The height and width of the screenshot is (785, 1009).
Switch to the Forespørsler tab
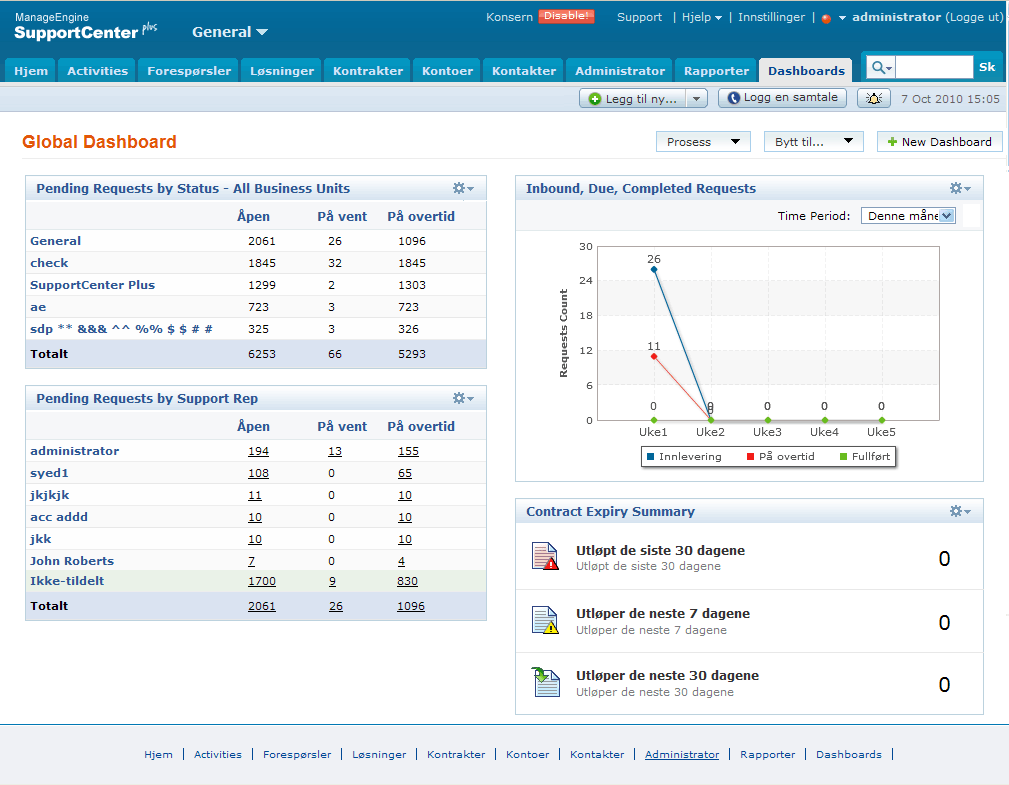[189, 71]
